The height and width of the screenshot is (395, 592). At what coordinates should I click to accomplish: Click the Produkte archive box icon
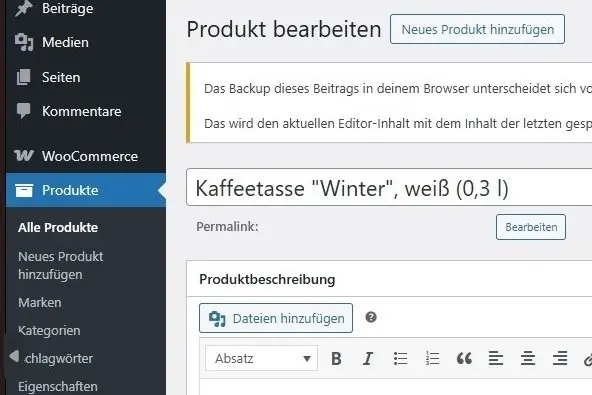click(x=24, y=190)
